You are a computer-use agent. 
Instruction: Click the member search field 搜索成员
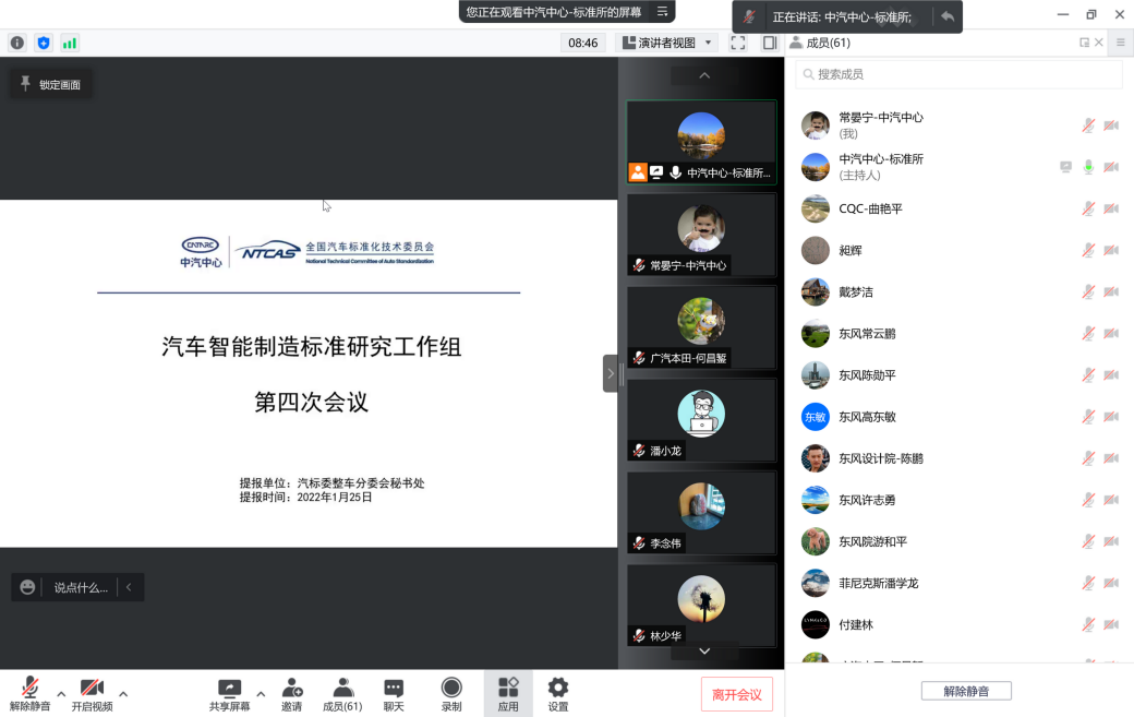tap(957, 74)
